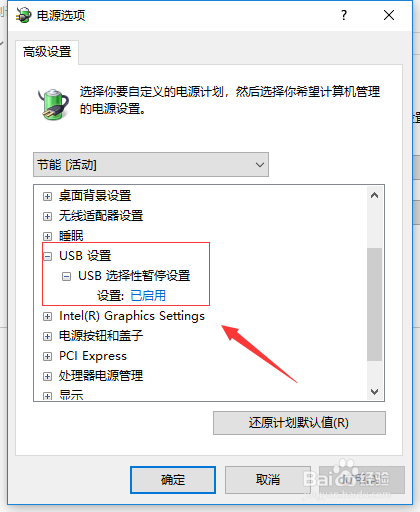420x512 pixels.
Task: Expand Intel(R) Graphics Settings node
Action: 47,316
